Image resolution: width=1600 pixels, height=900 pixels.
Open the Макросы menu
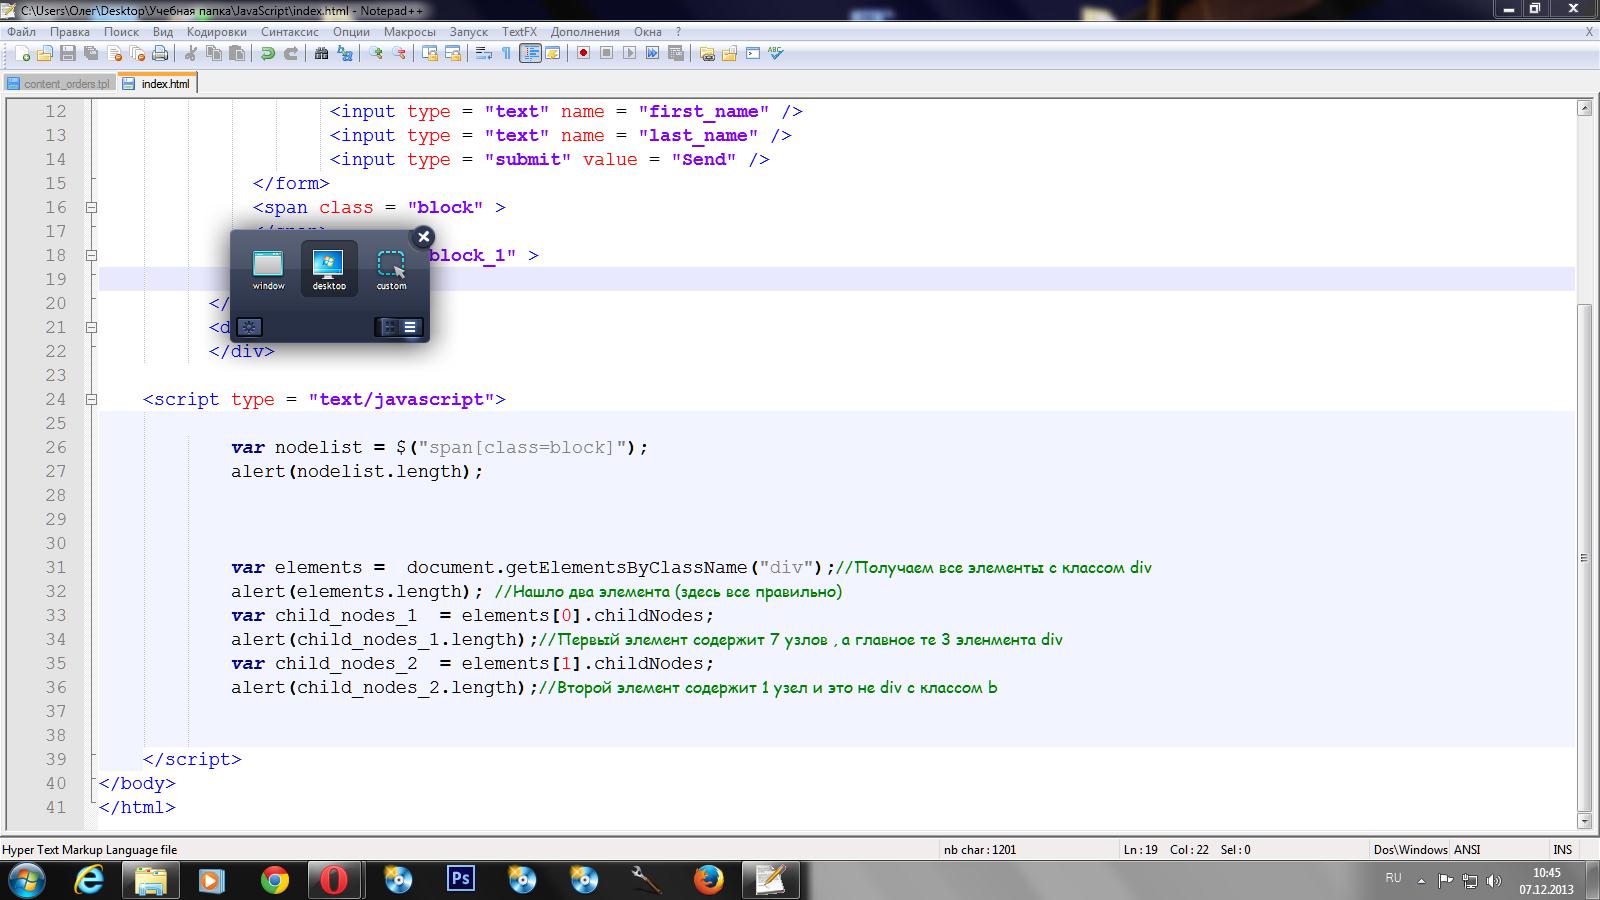(409, 32)
